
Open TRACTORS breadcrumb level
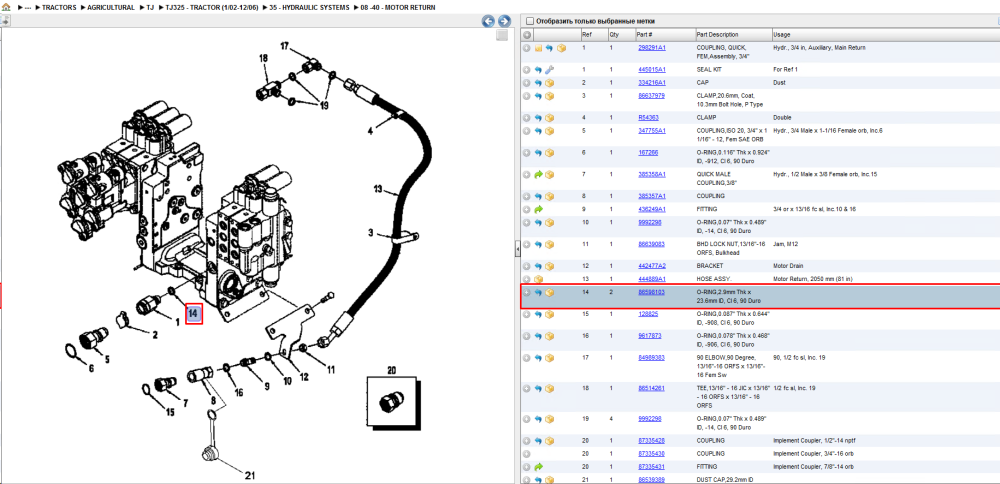(59, 8)
